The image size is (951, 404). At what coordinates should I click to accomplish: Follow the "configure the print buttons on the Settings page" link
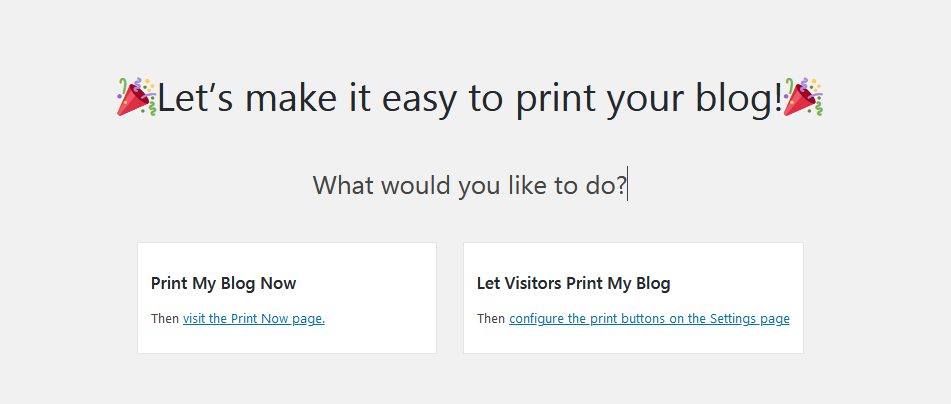click(649, 318)
